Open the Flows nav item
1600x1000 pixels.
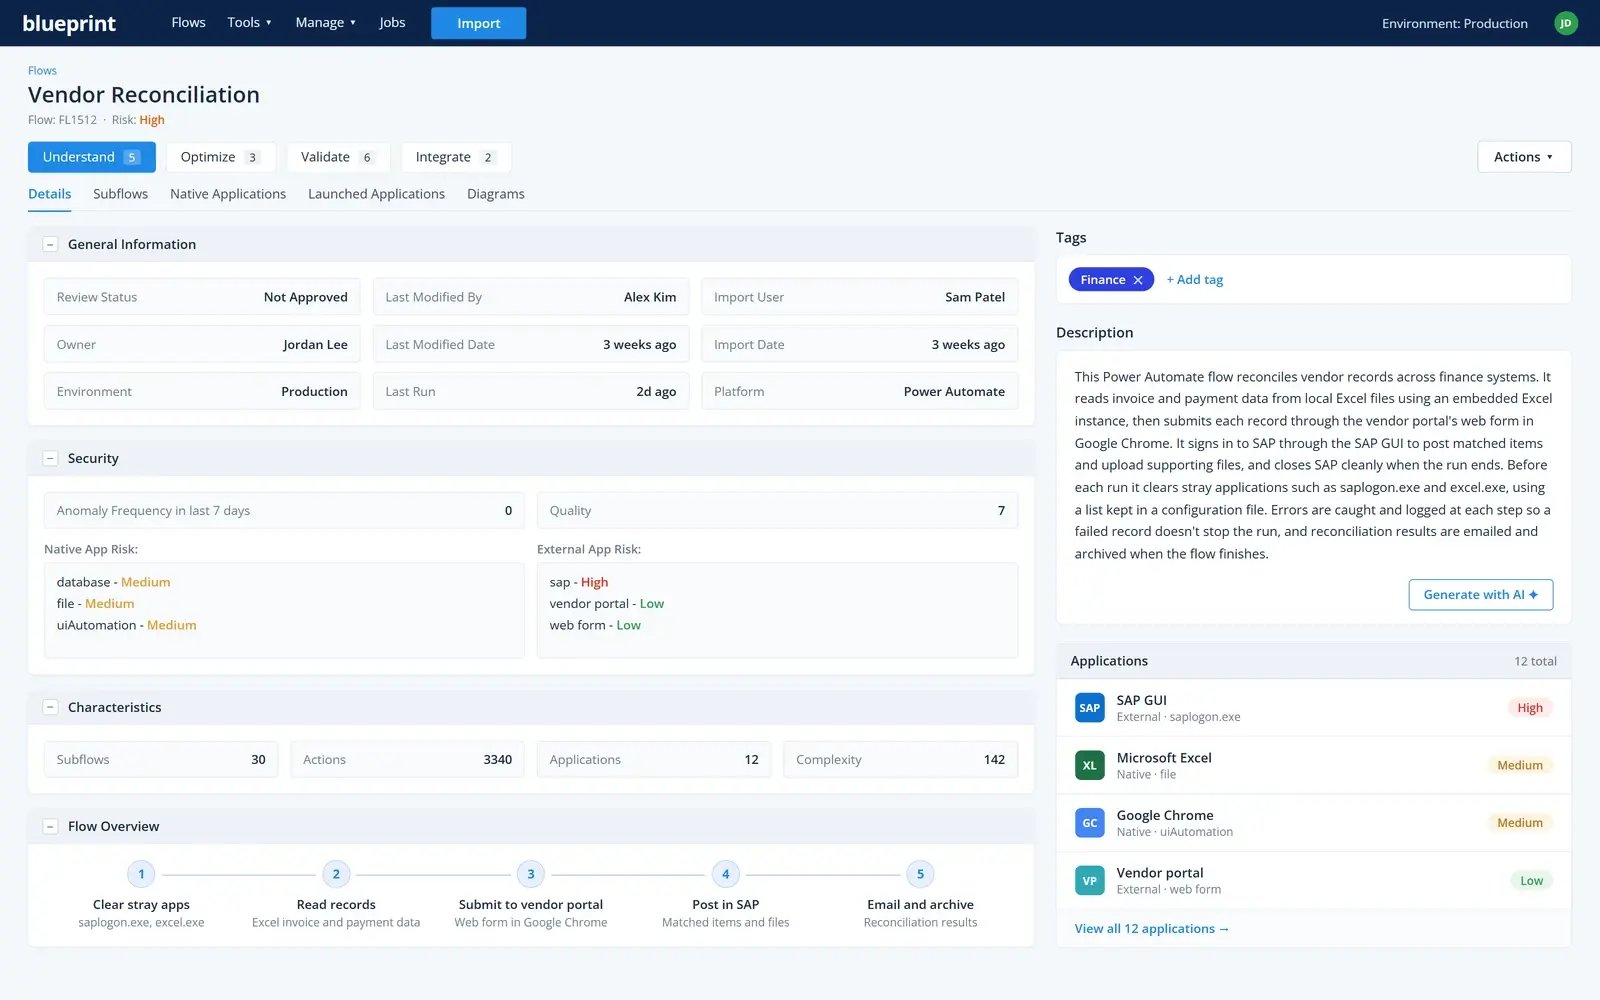click(188, 22)
